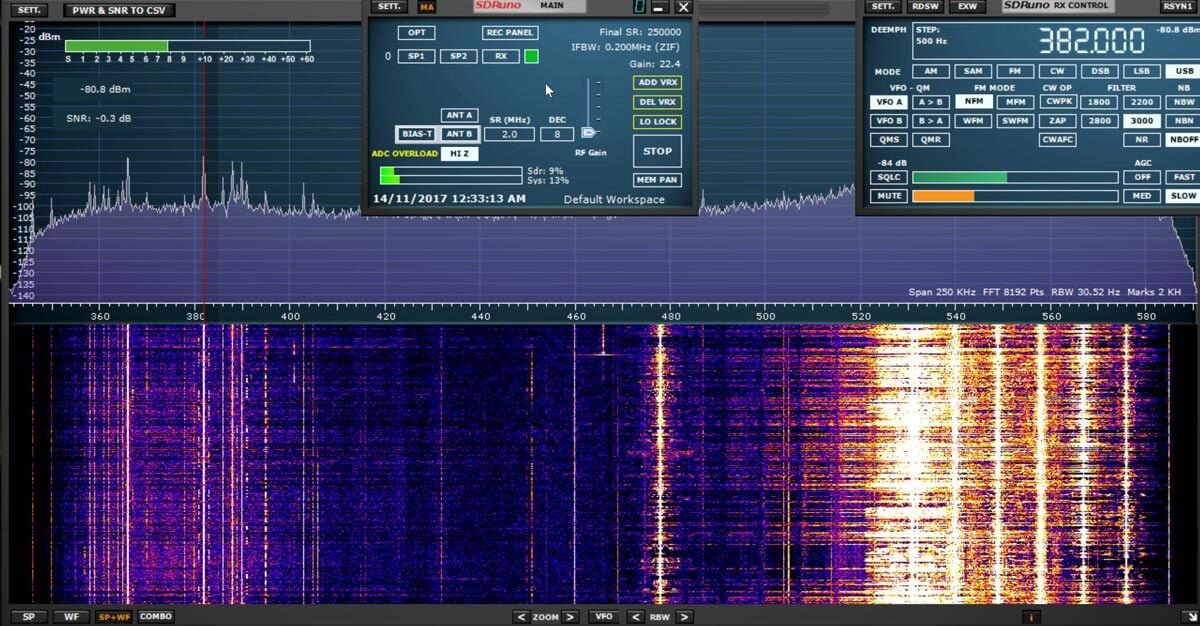This screenshot has width=1200, height=626.
Task: Open the SR (MHz) 2.0 sample rate field
Action: click(x=509, y=134)
